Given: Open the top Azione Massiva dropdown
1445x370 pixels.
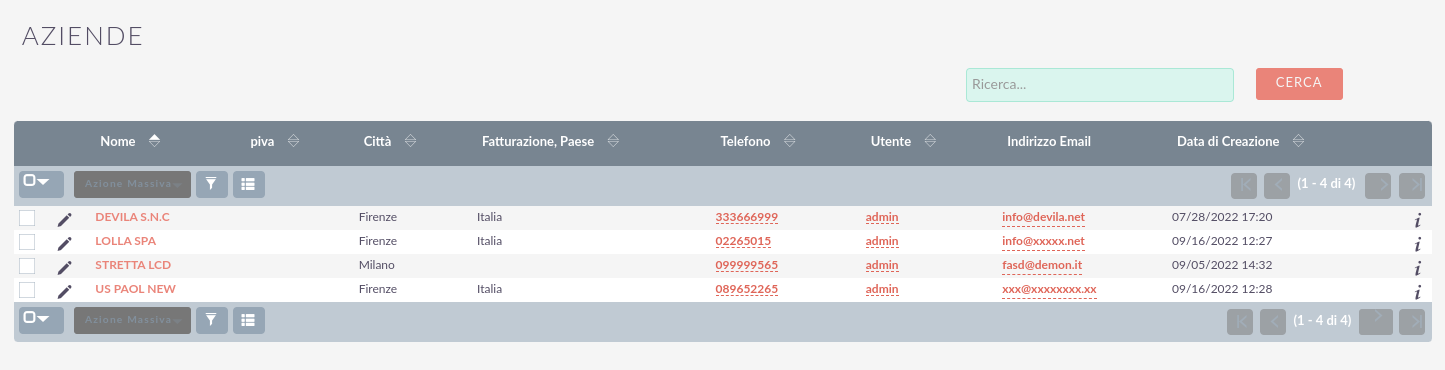Looking at the screenshot, I should pyautogui.click(x=132, y=184).
